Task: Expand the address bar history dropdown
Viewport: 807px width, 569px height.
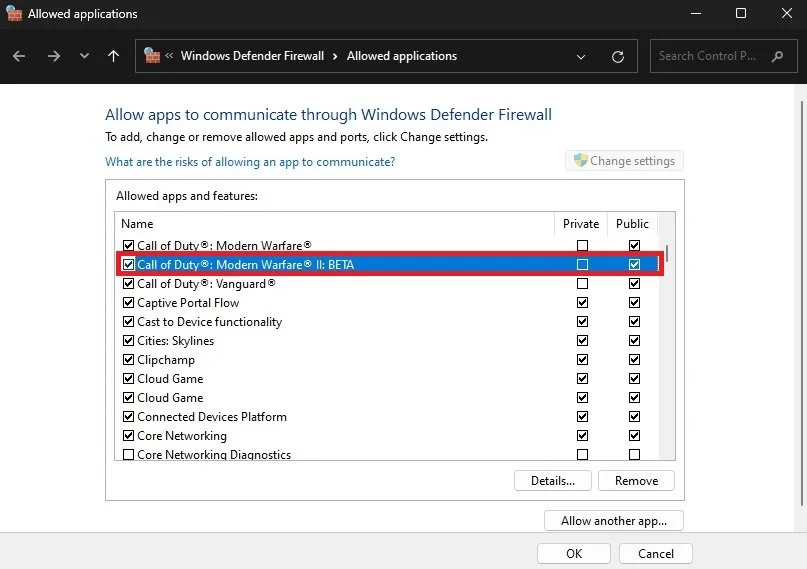Action: coord(581,57)
